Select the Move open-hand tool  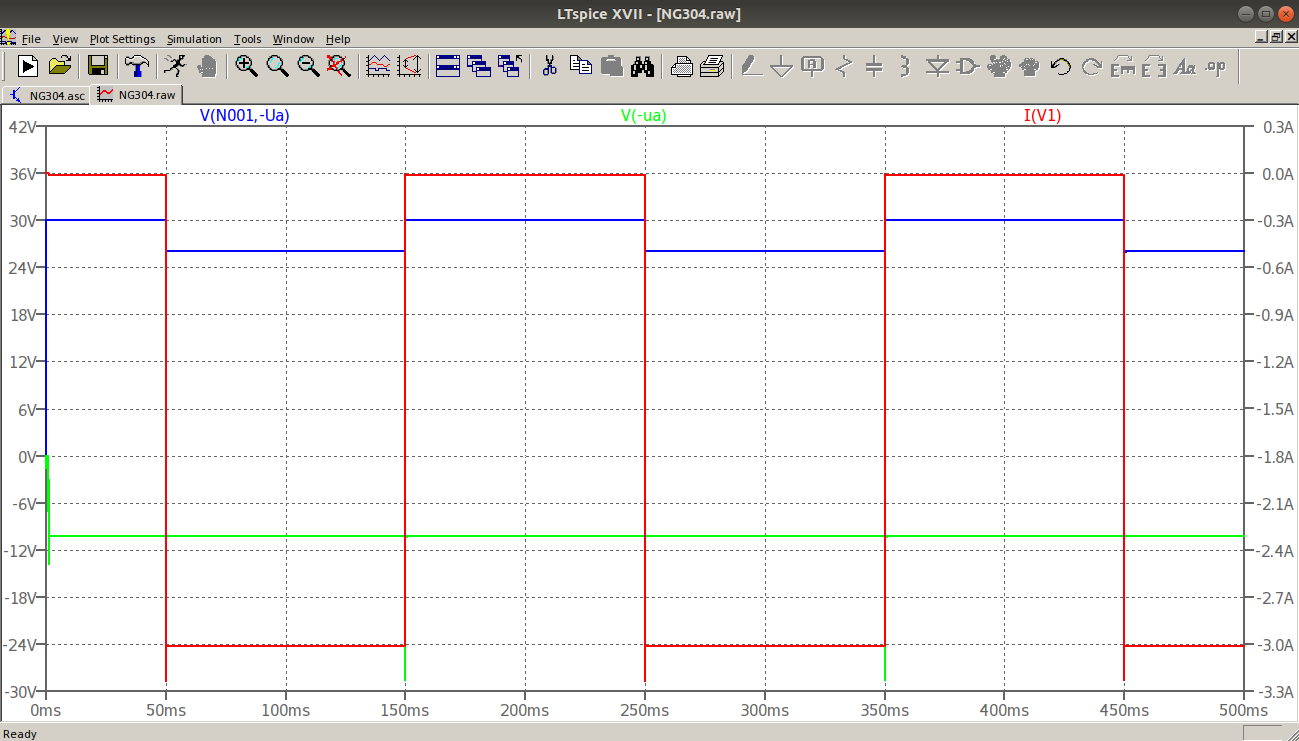pos(999,66)
